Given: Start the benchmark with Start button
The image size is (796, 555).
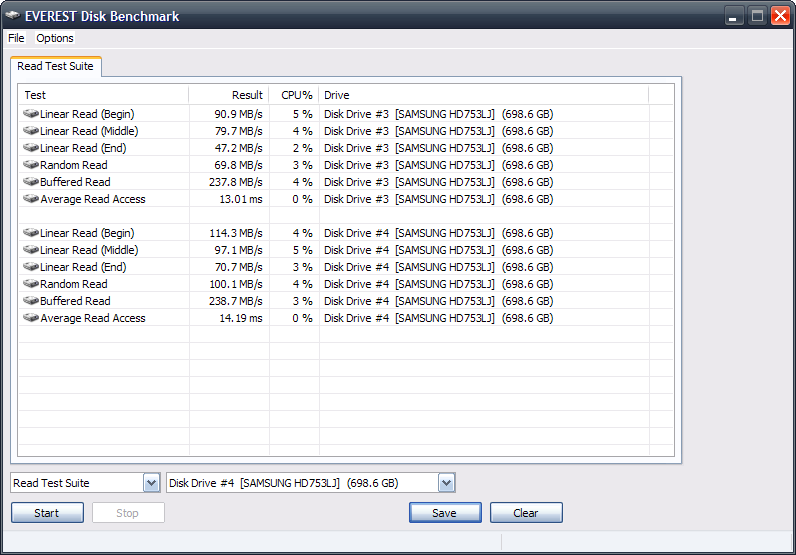Looking at the screenshot, I should coord(47,513).
